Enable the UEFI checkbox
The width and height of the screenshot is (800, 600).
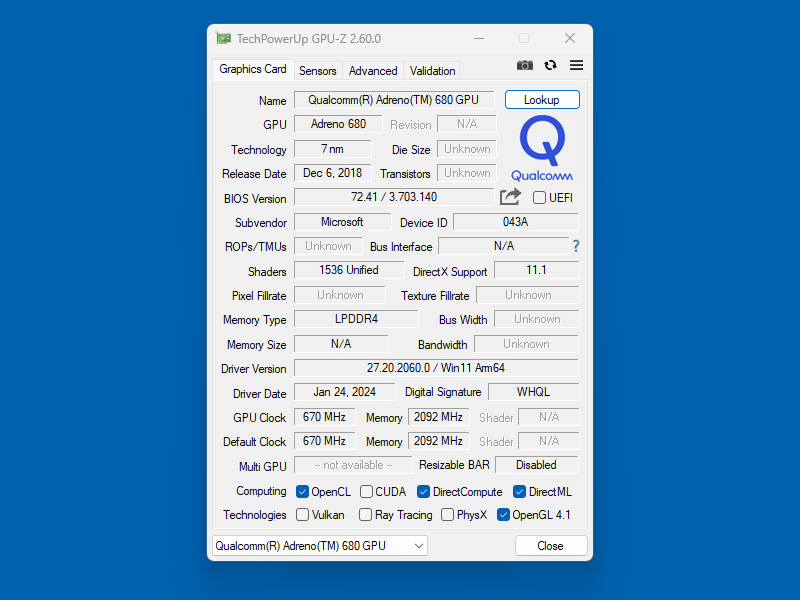[x=538, y=197]
